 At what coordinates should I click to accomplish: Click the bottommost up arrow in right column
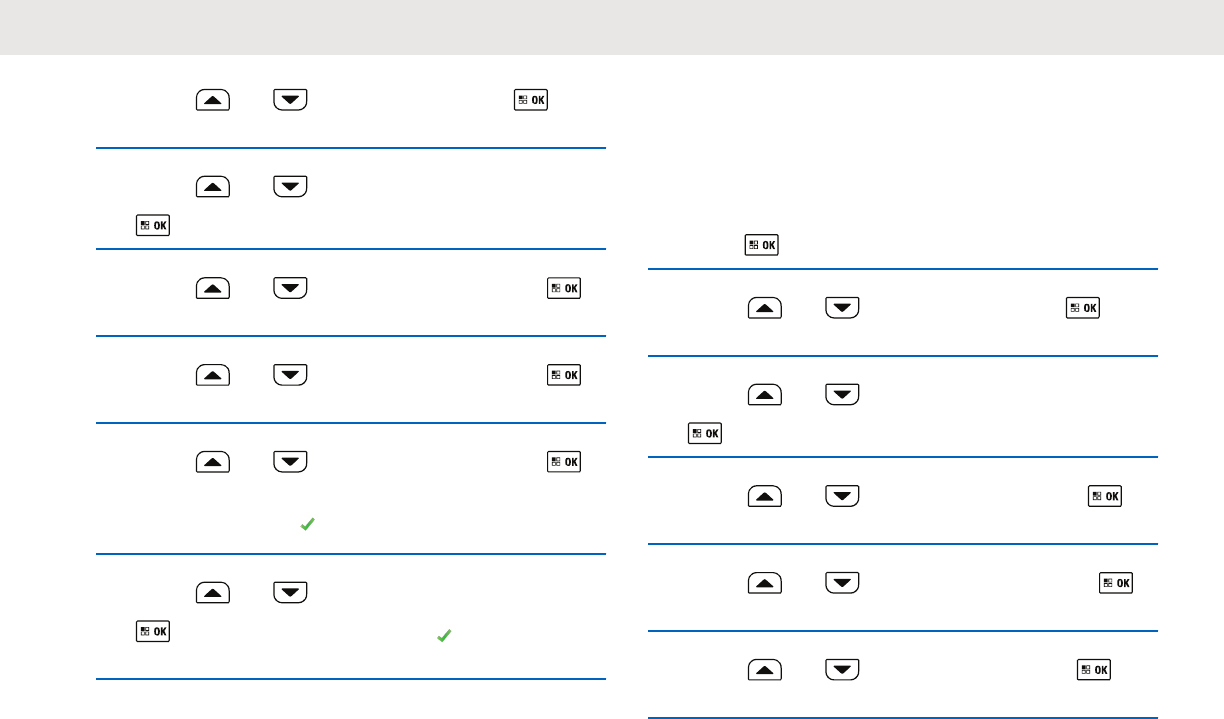tap(765, 669)
